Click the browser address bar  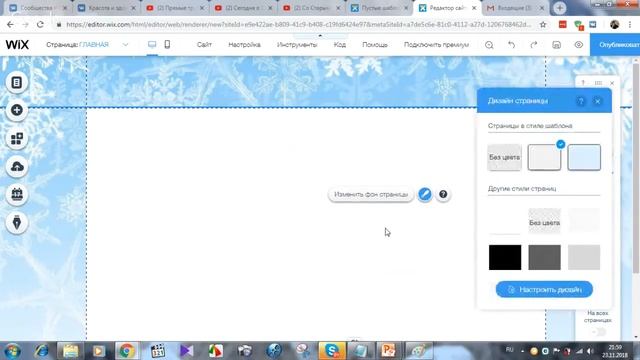point(298,24)
